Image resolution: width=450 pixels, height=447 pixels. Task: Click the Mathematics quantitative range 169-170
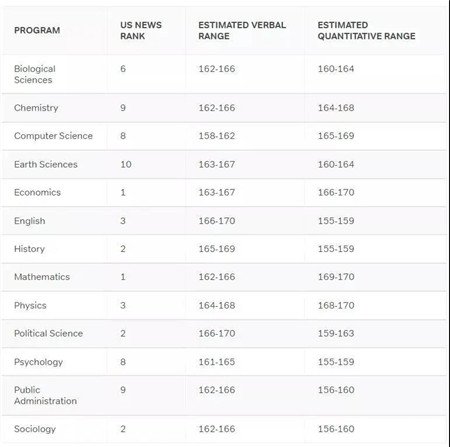336,277
